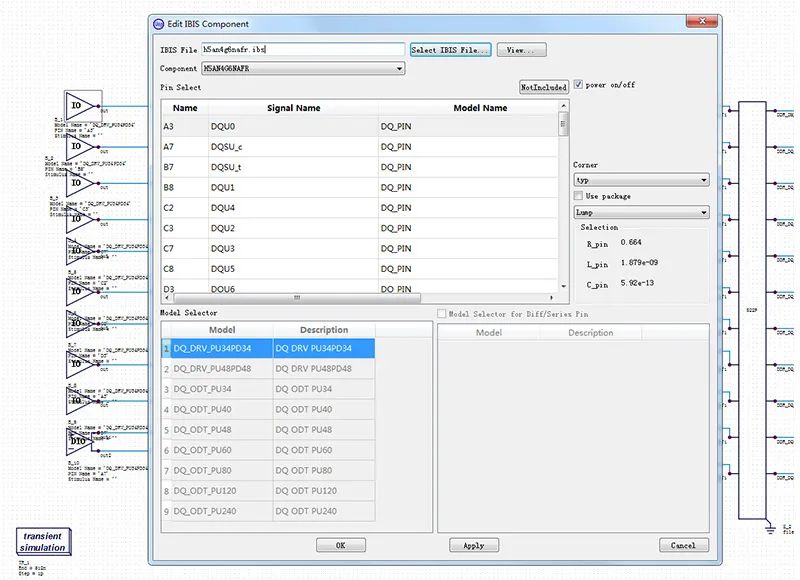Click the Edit IBIS Component title icon
Image resolution: width=800 pixels, height=580 pixels.
pos(159,24)
